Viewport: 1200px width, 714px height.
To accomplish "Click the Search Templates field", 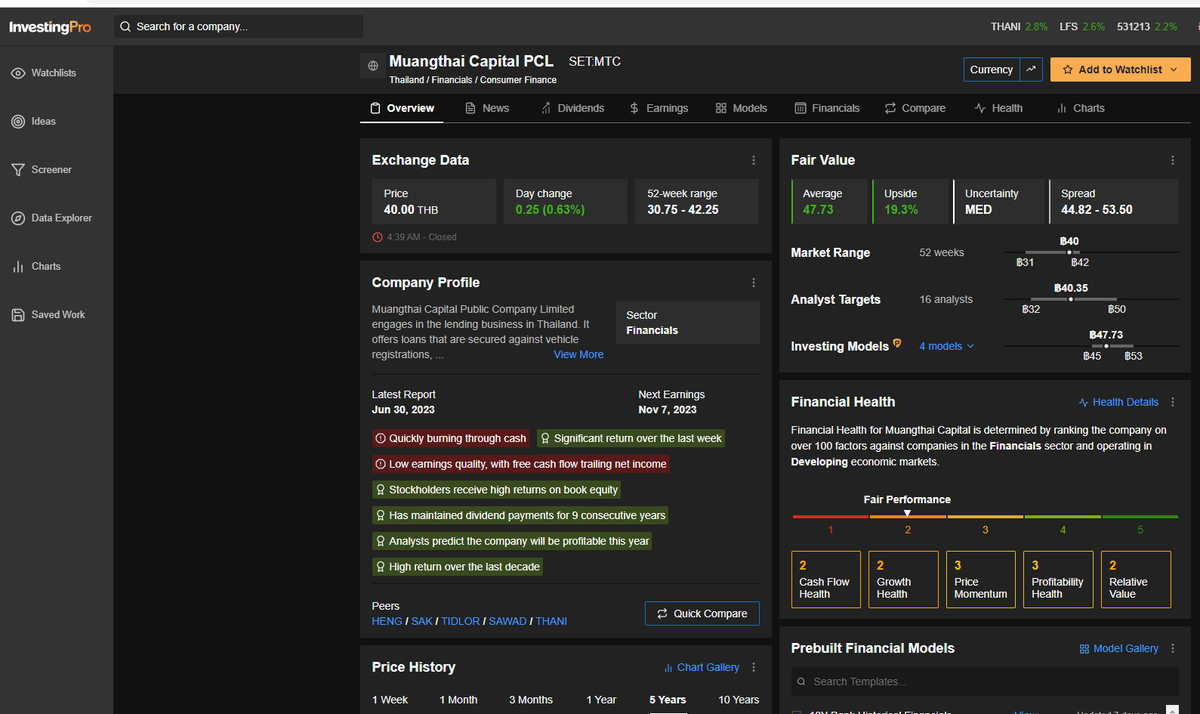I will click(x=985, y=682).
